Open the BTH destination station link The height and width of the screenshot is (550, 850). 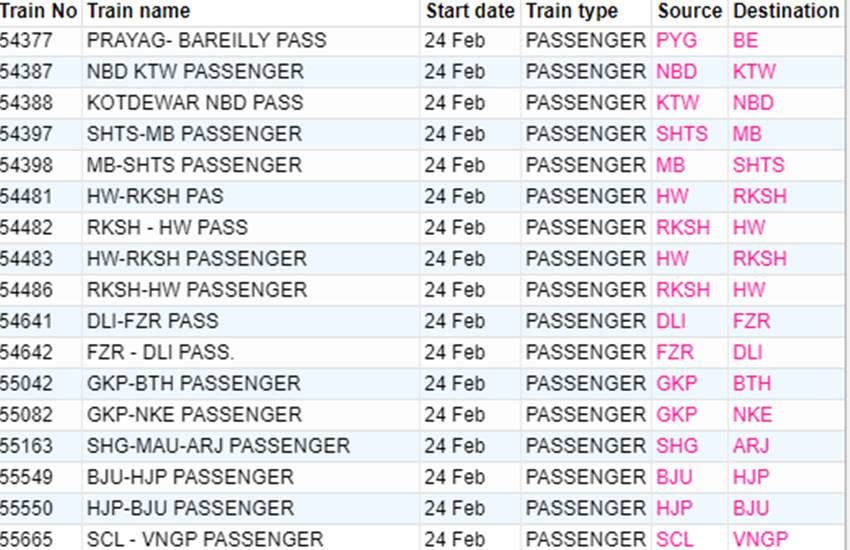(752, 383)
